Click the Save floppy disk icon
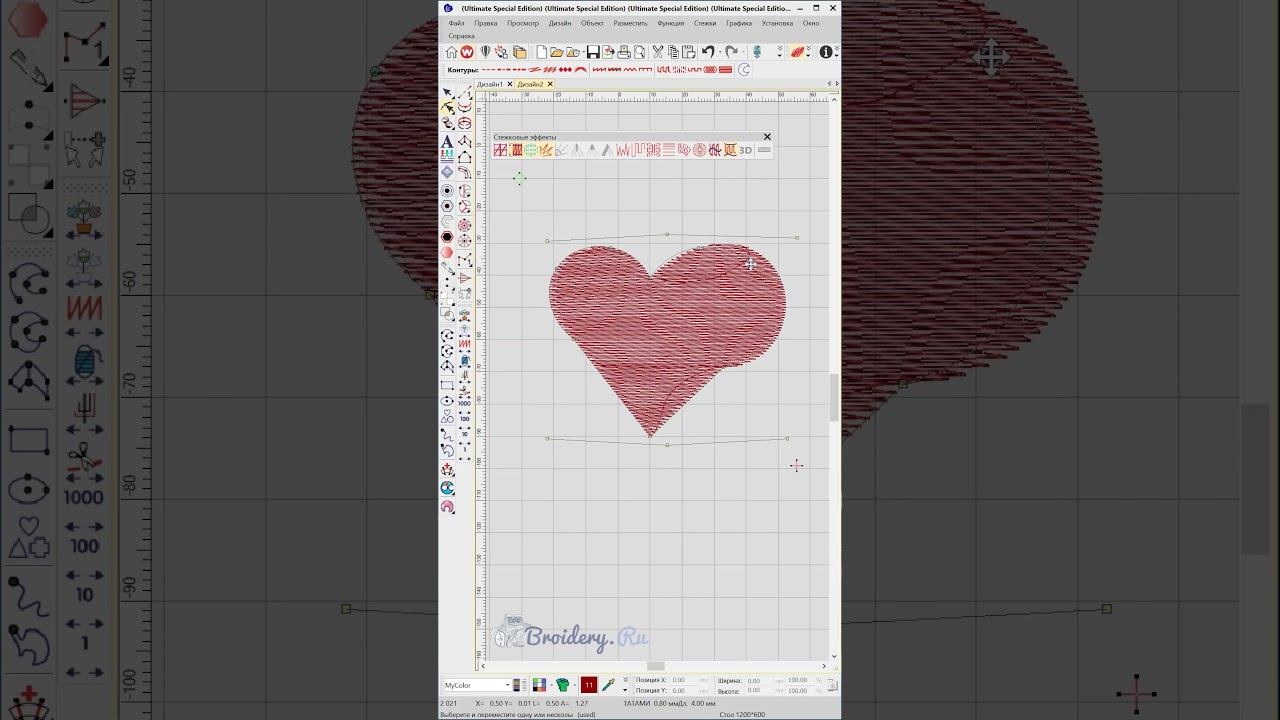Screen dimensions: 1280x720 (593, 52)
